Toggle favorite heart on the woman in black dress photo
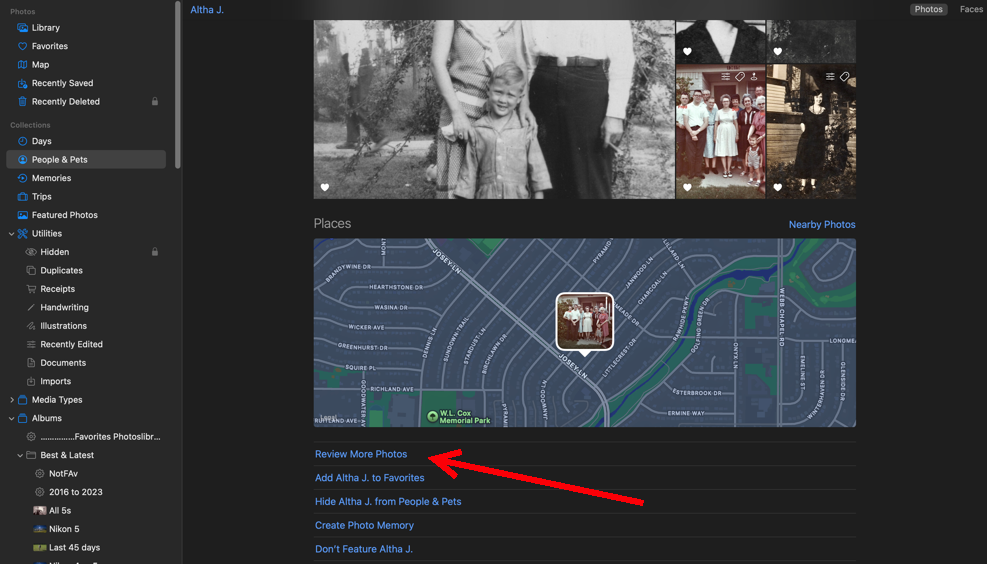This screenshot has width=987, height=564. (x=777, y=187)
